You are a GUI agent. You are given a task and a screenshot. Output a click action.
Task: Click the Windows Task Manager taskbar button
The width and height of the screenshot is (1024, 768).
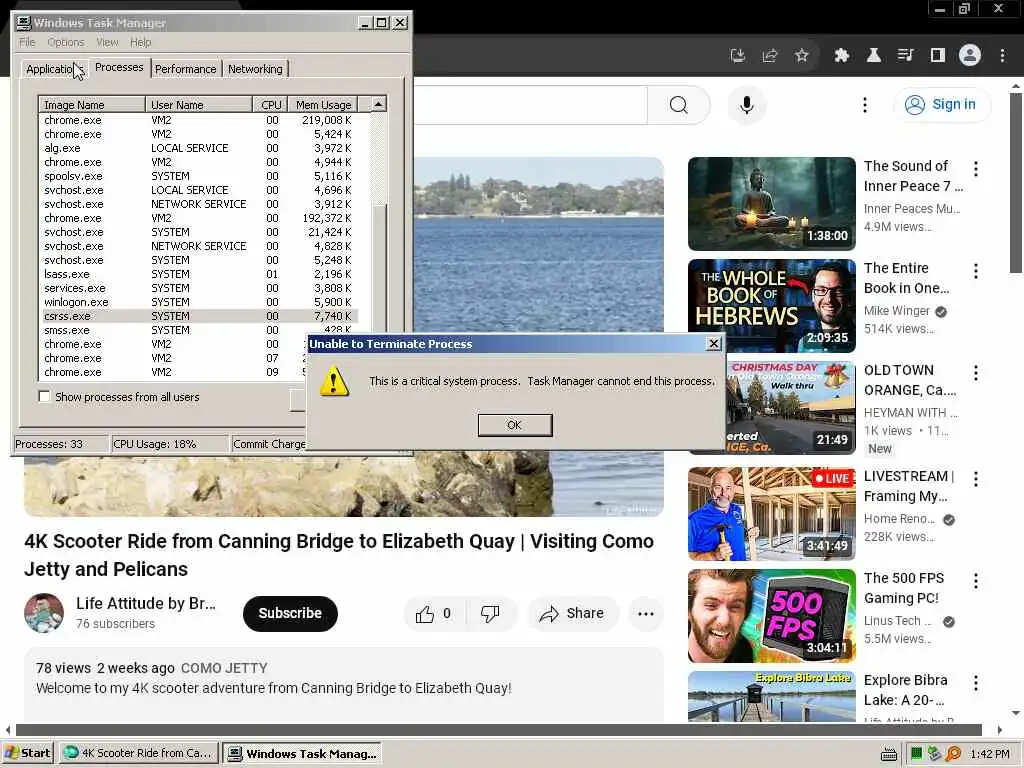pos(302,753)
